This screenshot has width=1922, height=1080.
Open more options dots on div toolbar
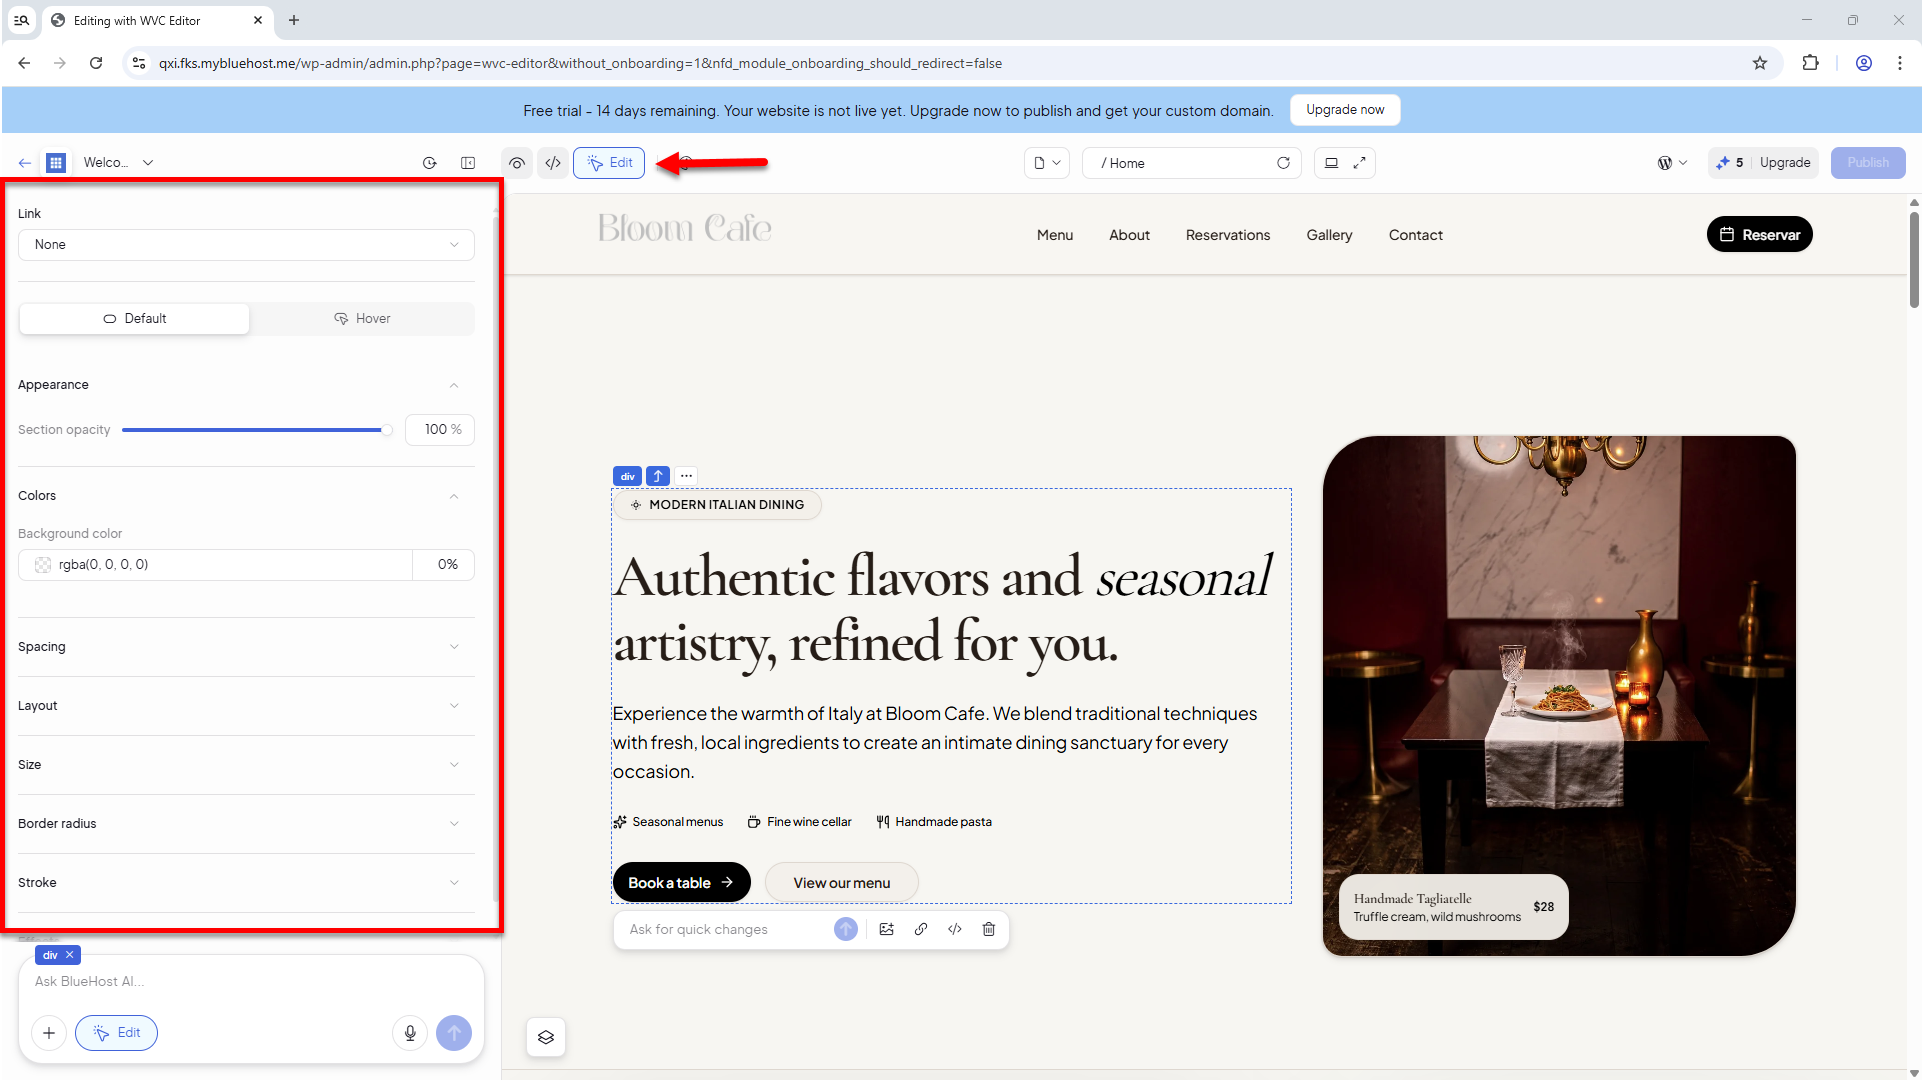pos(686,476)
